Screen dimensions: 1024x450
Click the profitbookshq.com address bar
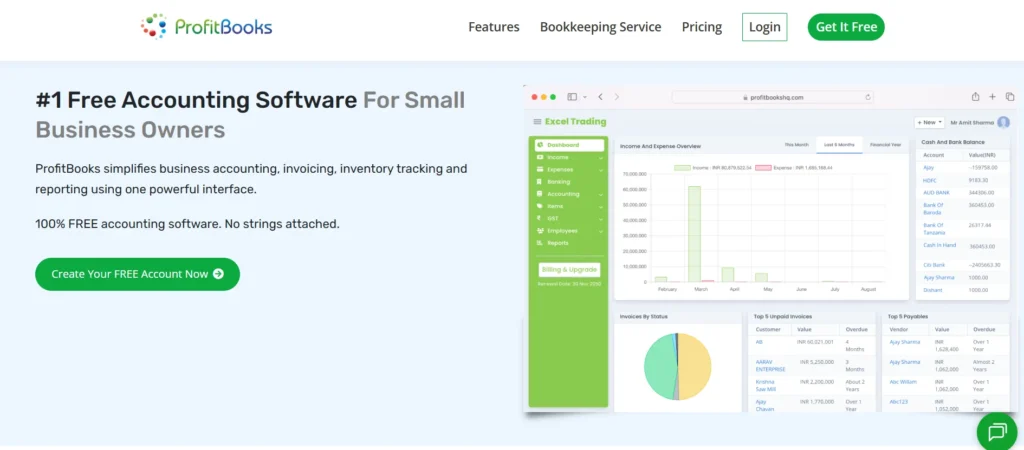(x=773, y=97)
